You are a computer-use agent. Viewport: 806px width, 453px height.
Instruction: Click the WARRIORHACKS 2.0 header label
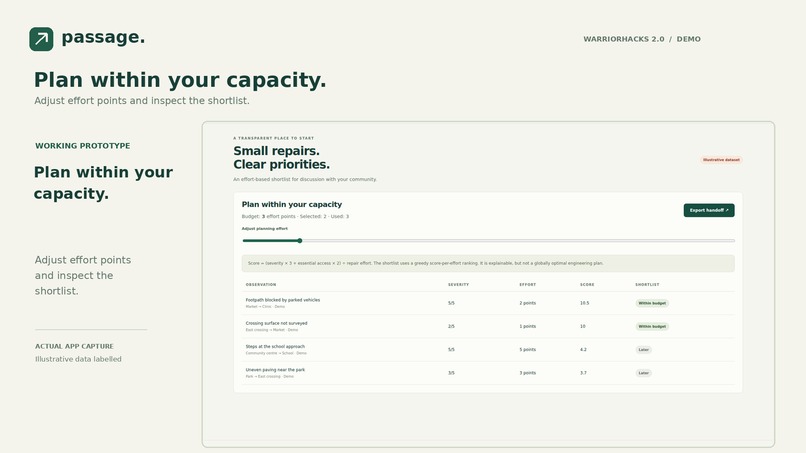click(x=624, y=39)
